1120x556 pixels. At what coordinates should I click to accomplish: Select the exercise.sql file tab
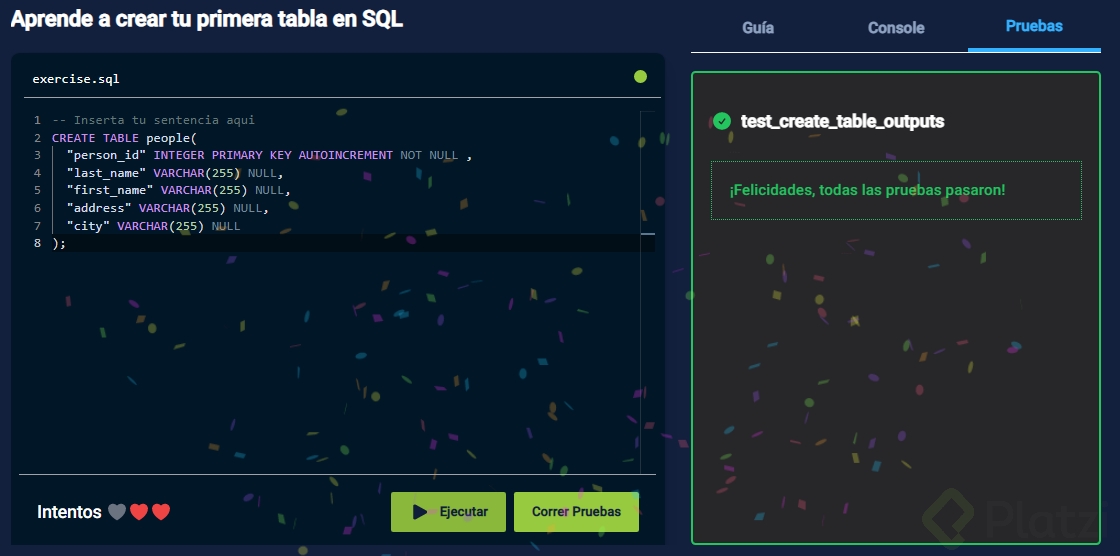coord(76,78)
